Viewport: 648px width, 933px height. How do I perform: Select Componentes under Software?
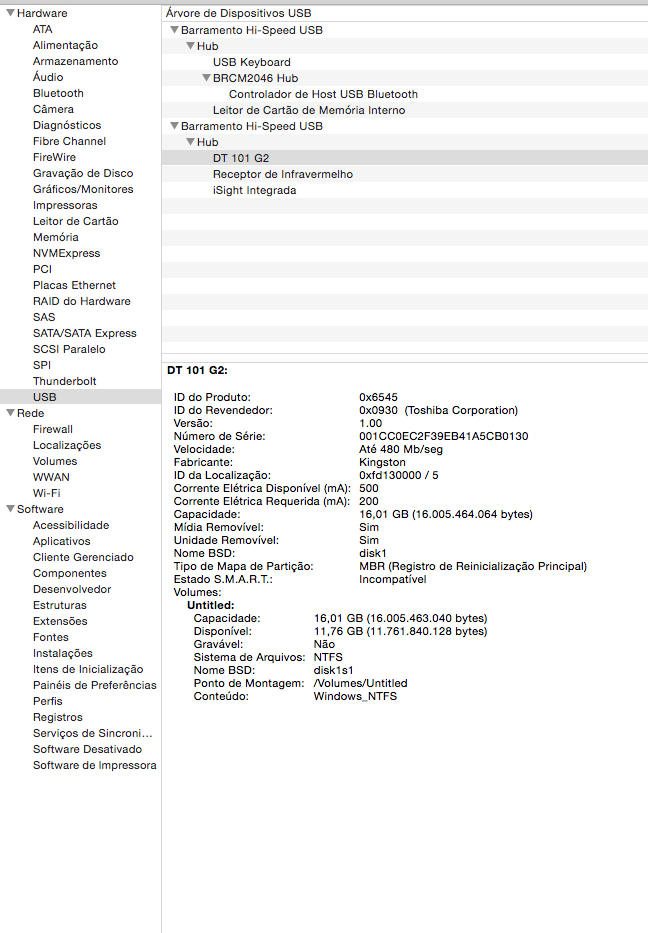tap(70, 574)
